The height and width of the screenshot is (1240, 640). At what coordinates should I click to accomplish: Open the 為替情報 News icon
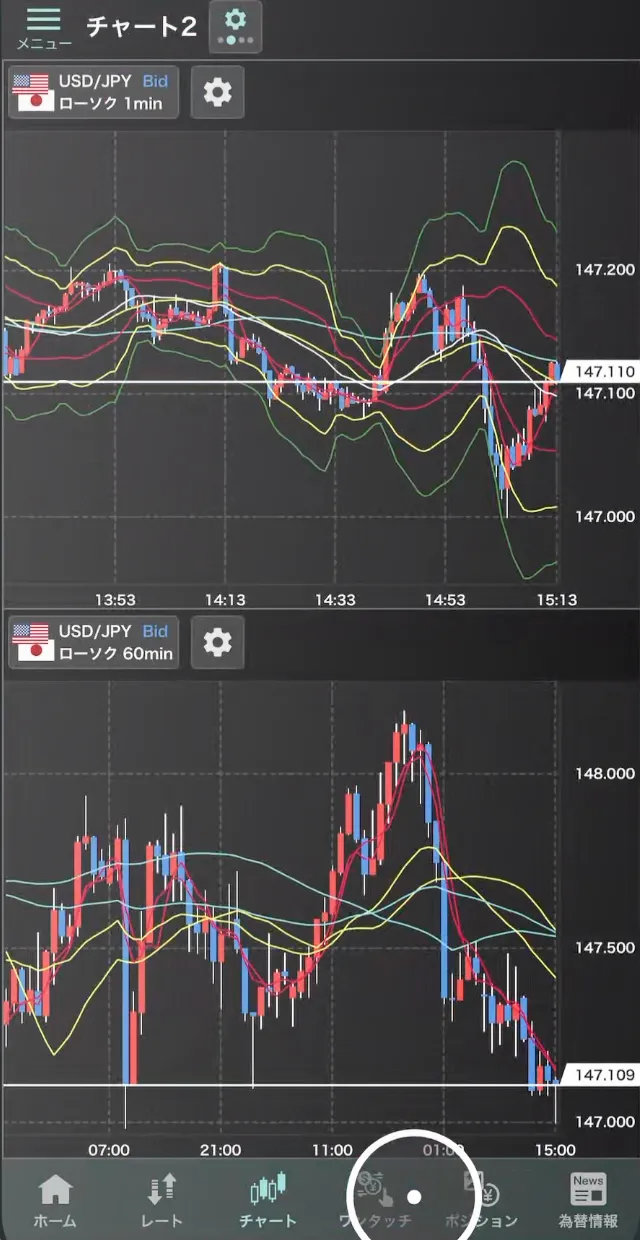(x=588, y=1200)
